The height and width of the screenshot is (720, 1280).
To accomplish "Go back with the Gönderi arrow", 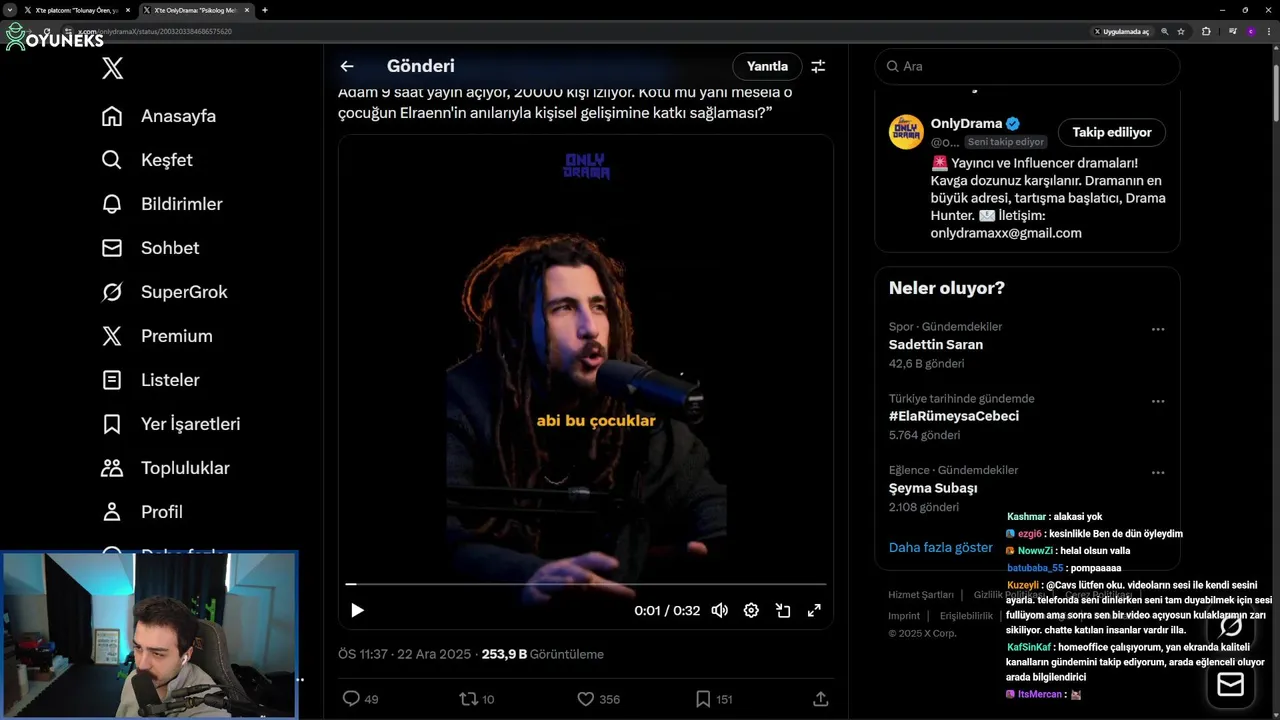I will 347,66.
